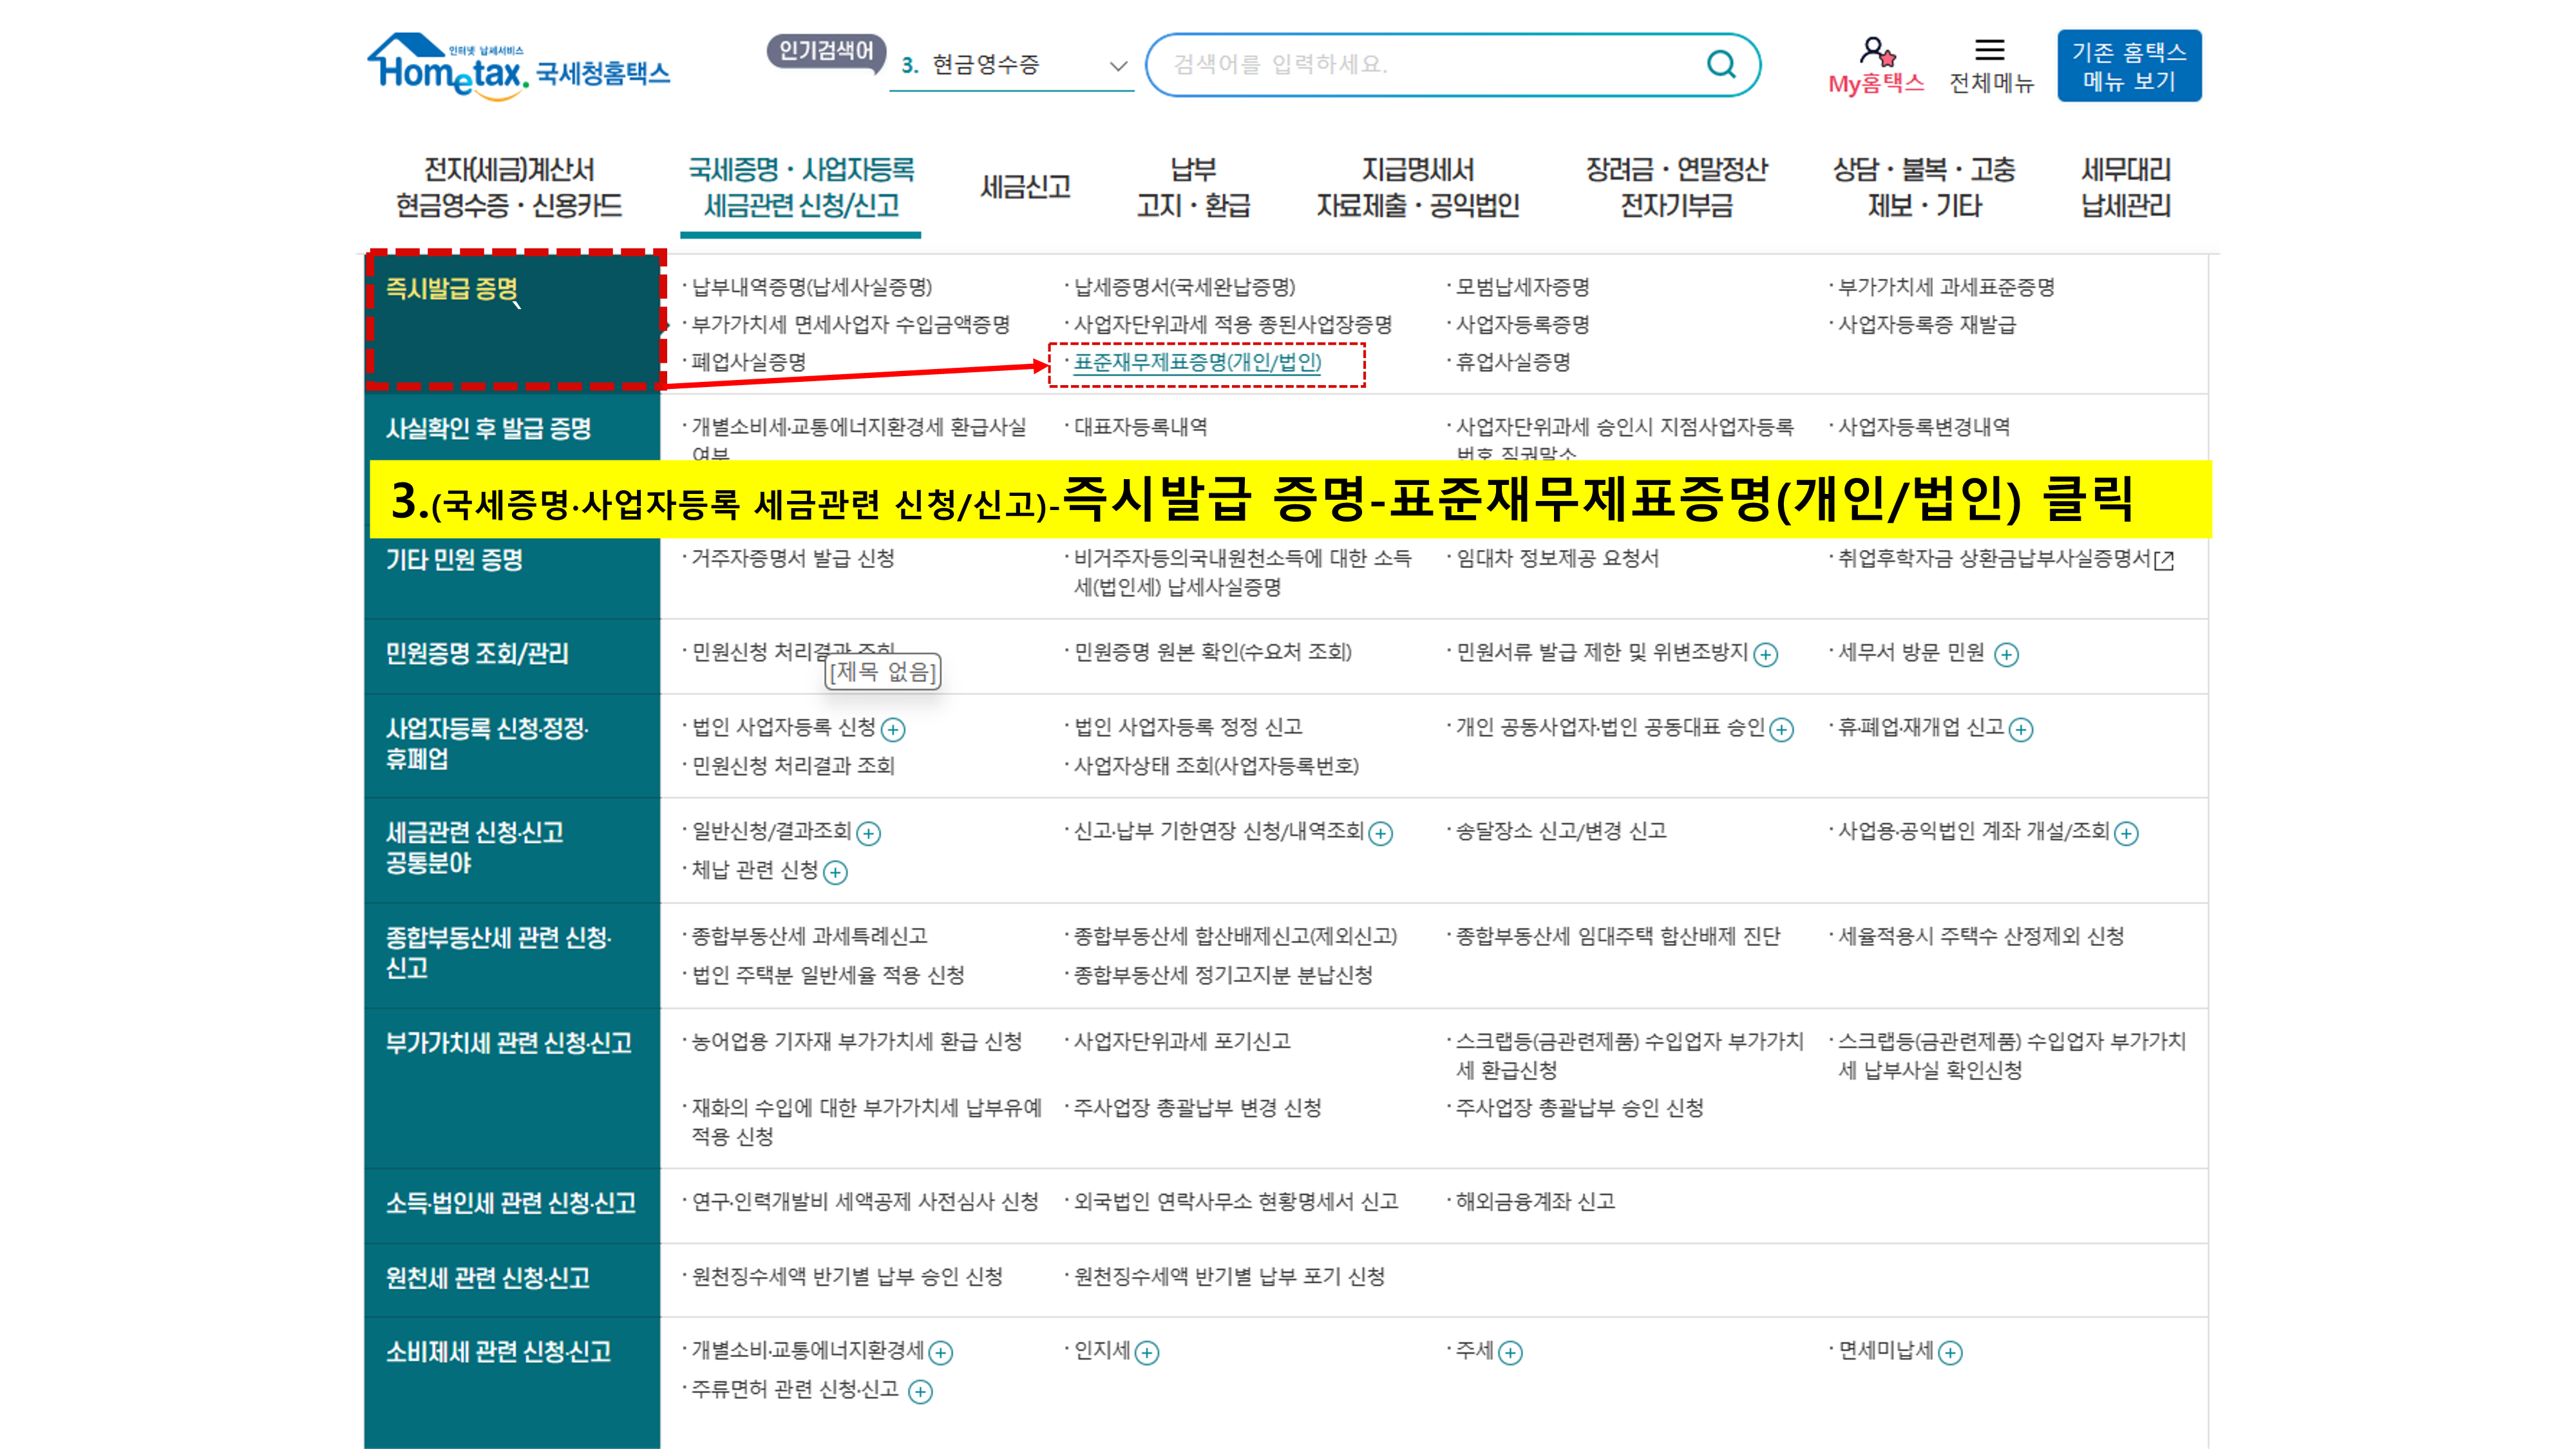Expand plus icon next to 법인 사업자등록 신청
Image resolution: width=2576 pixels, height=1449 pixels.
tap(893, 730)
